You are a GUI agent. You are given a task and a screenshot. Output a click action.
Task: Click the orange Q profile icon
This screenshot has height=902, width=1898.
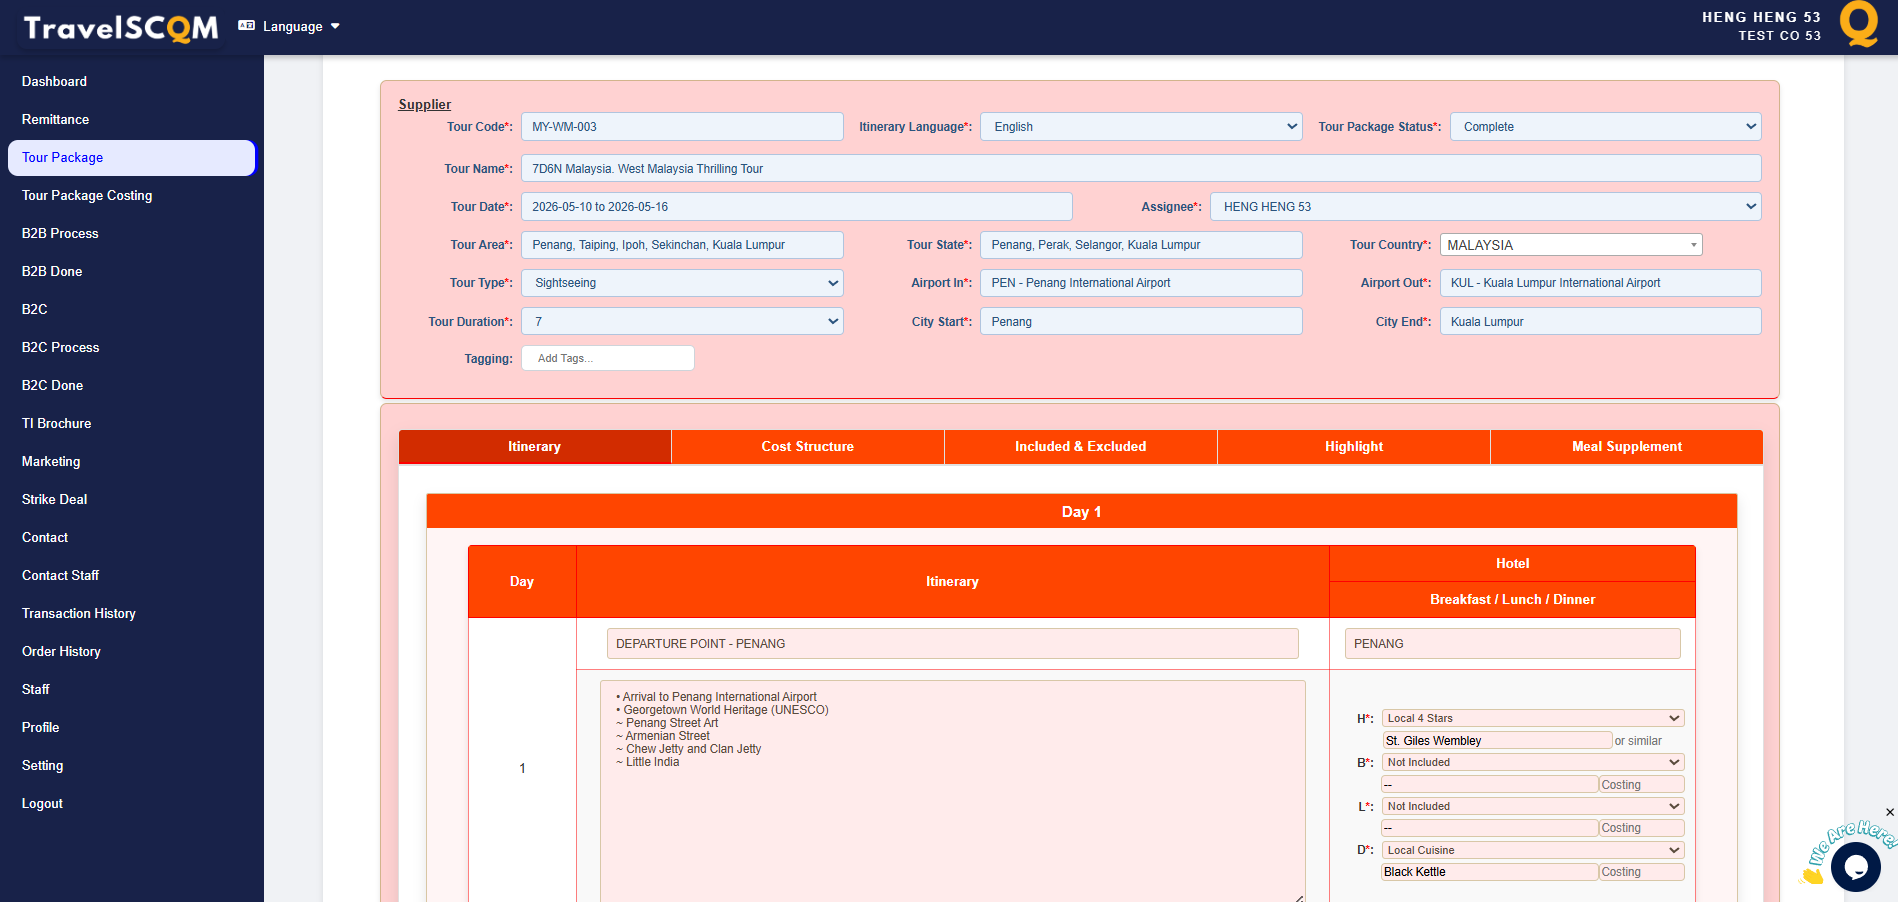pos(1858,25)
